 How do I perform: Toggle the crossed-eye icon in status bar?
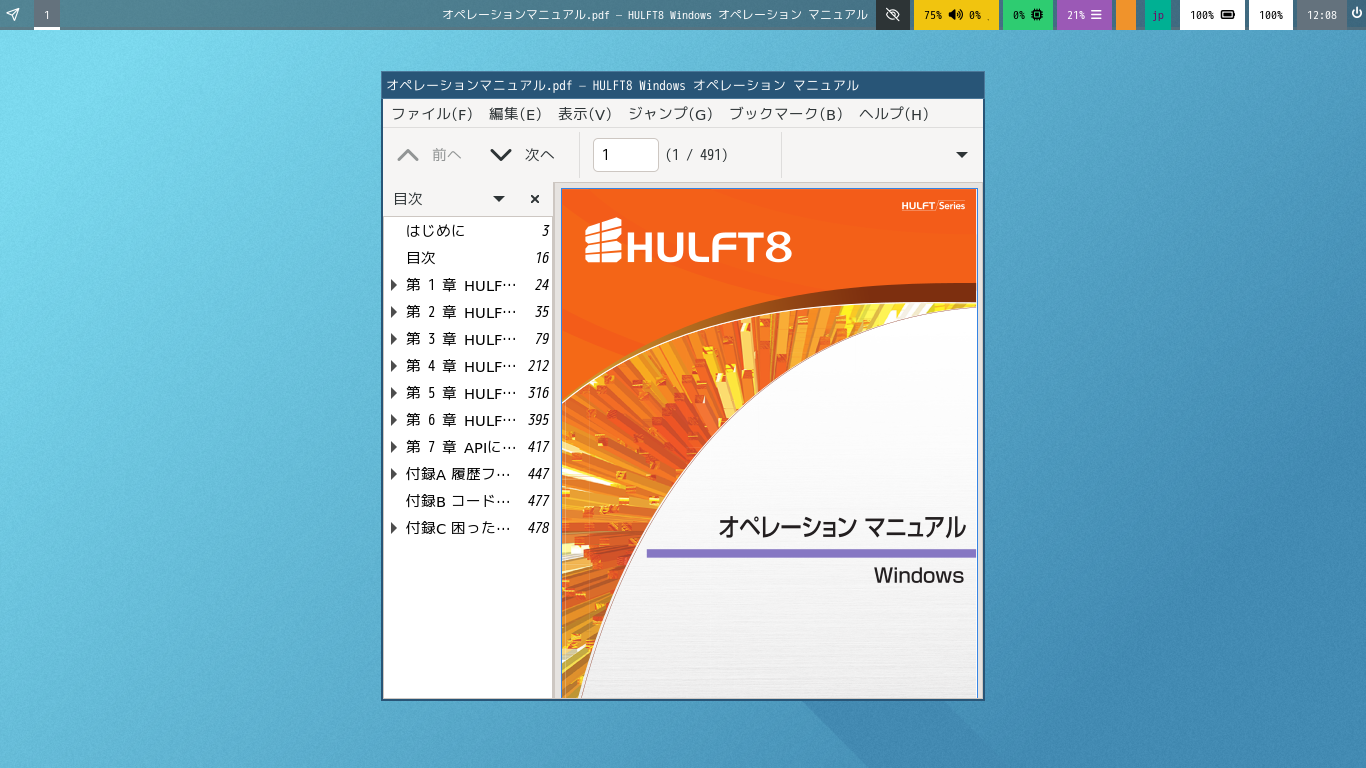coord(893,15)
